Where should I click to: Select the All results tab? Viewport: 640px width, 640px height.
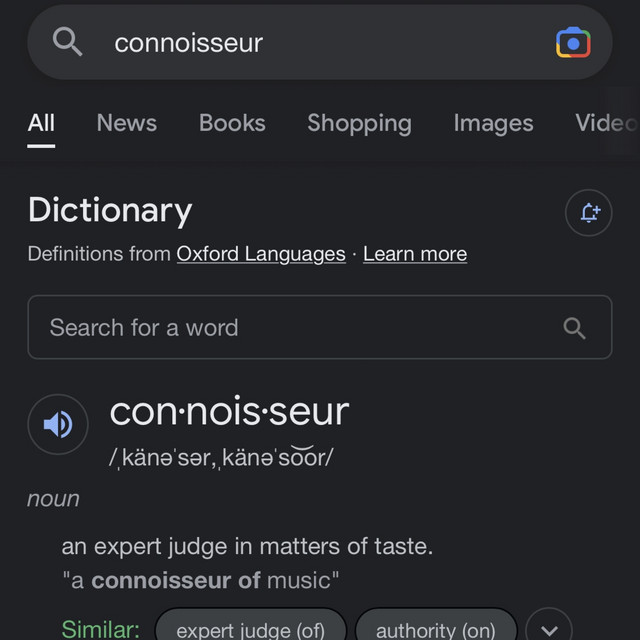tap(41, 123)
